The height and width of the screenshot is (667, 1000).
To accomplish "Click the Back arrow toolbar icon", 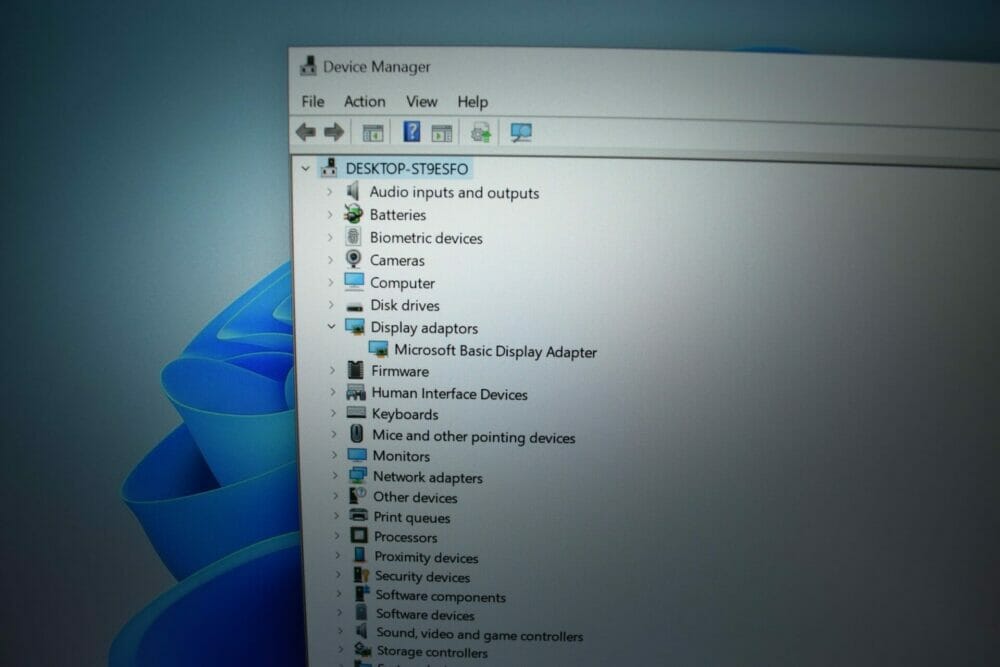I will tap(305, 131).
